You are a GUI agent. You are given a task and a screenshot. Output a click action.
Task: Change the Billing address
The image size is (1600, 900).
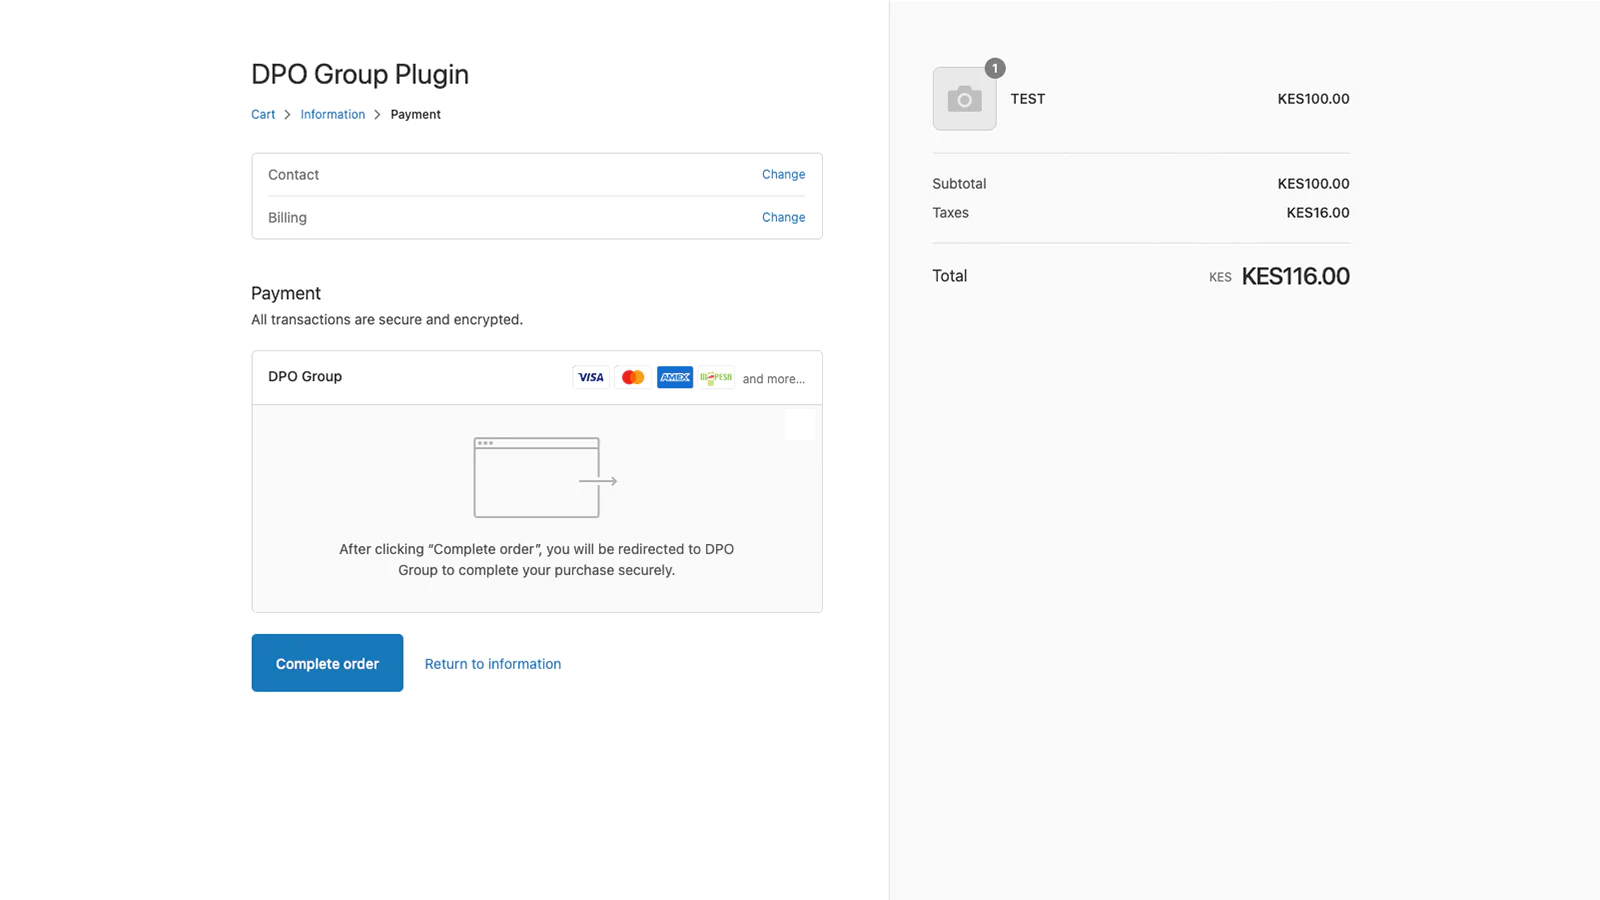783,217
